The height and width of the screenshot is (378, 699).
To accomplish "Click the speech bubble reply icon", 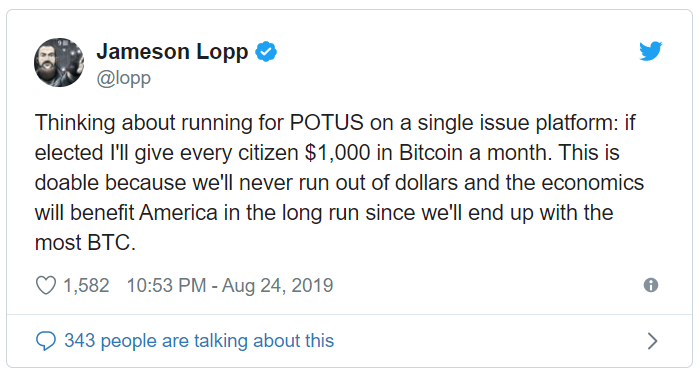I will point(45,341).
